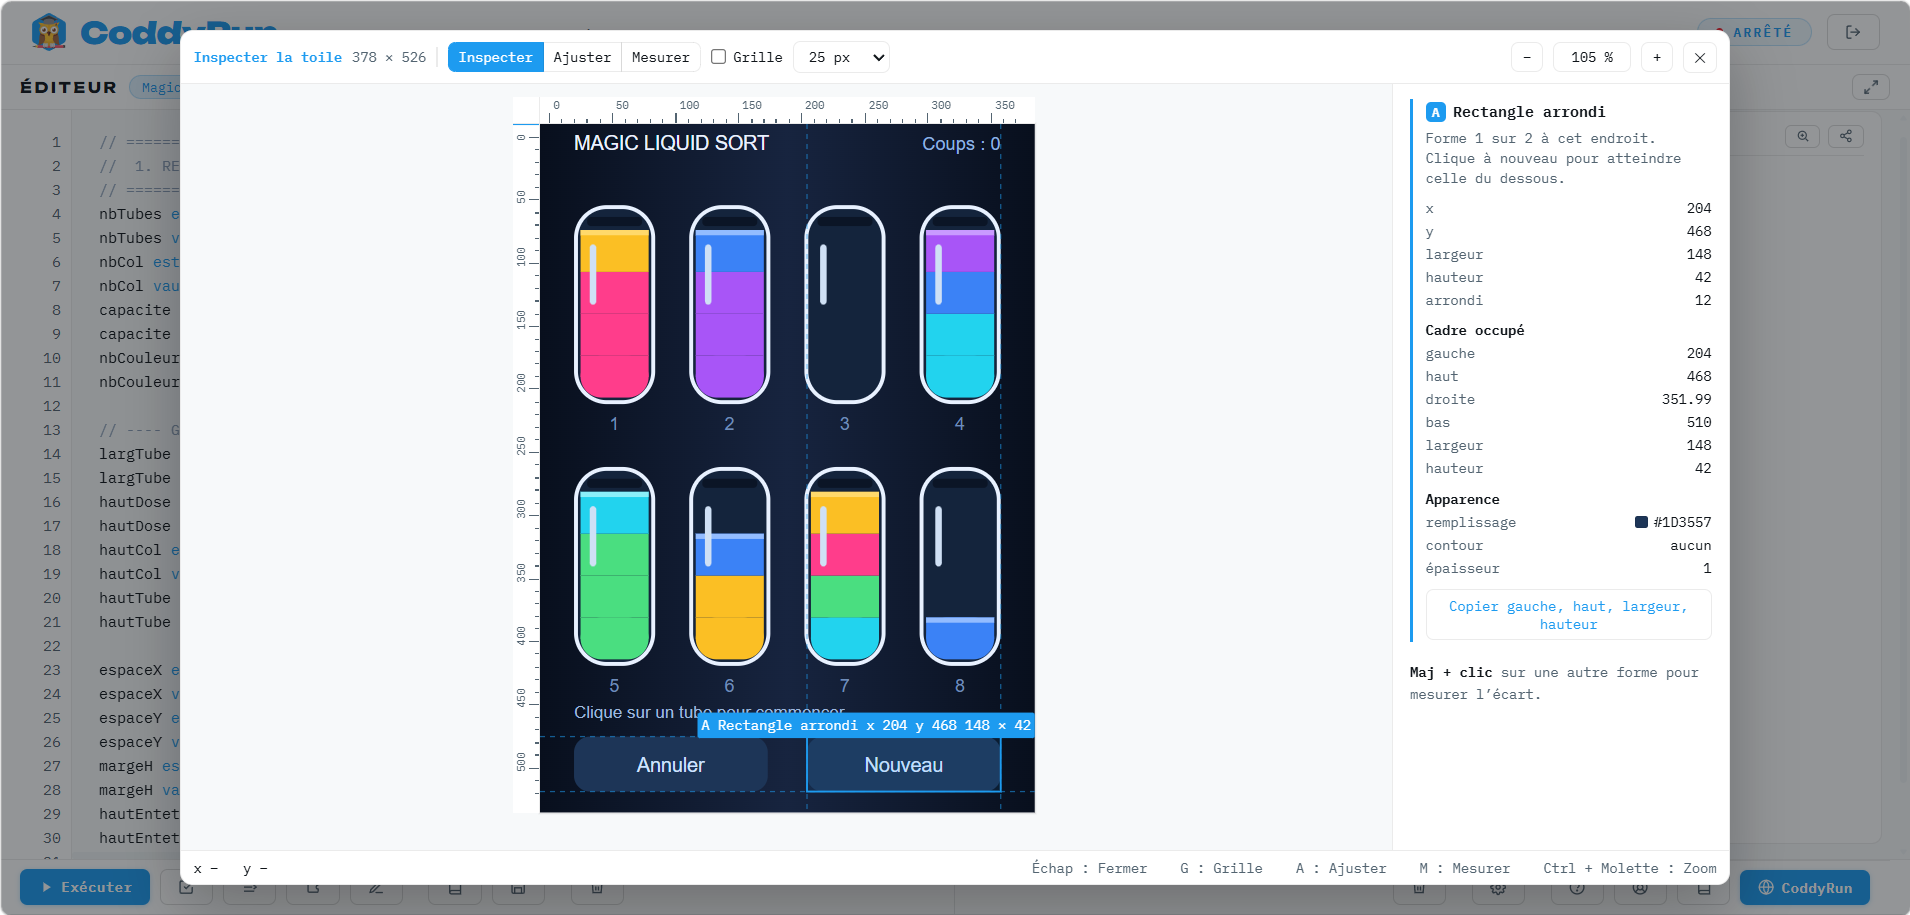The height and width of the screenshot is (915, 1910).
Task: Click the M : Mesurer shortcut hint
Action: click(1464, 868)
